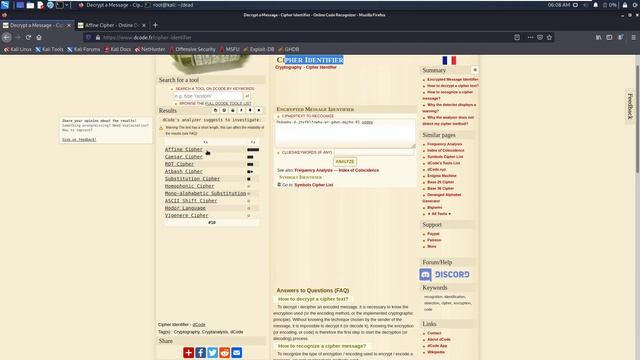Open Paypal support link
The width and height of the screenshot is (640, 360).
coord(433,234)
